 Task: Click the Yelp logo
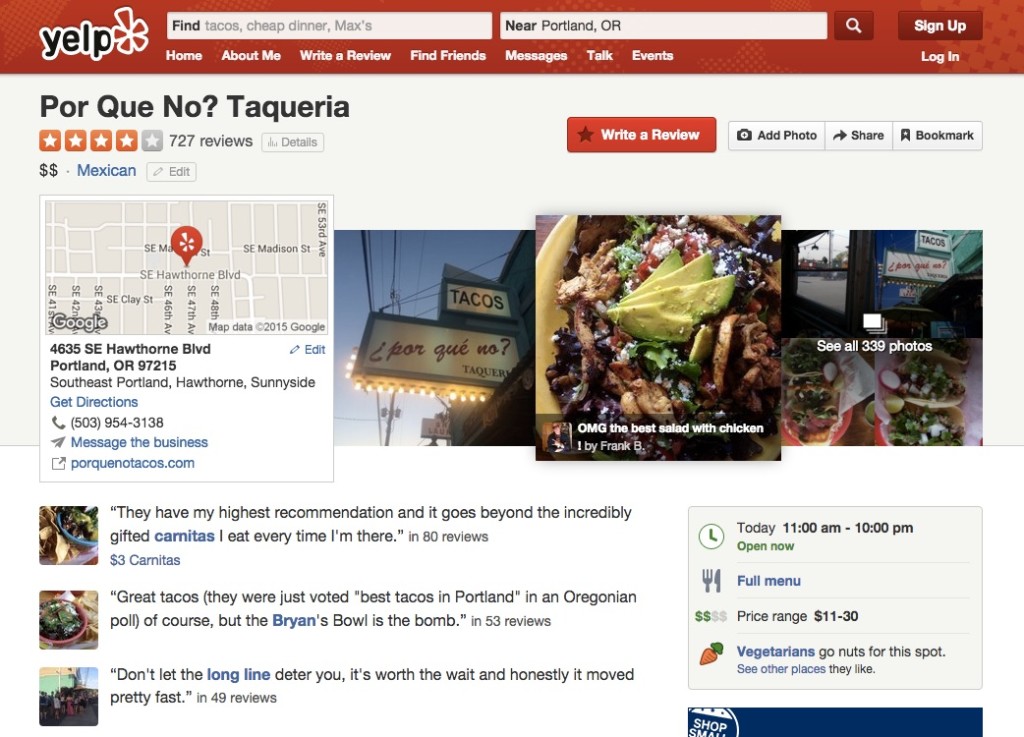click(93, 35)
